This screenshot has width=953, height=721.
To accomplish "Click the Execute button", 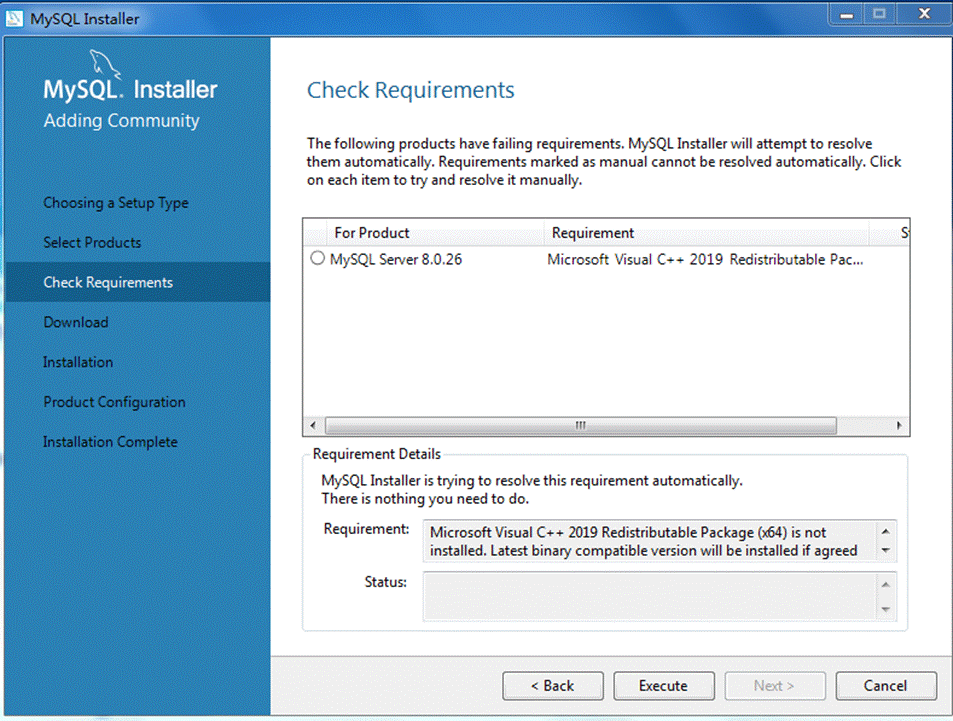I will pyautogui.click(x=664, y=686).
